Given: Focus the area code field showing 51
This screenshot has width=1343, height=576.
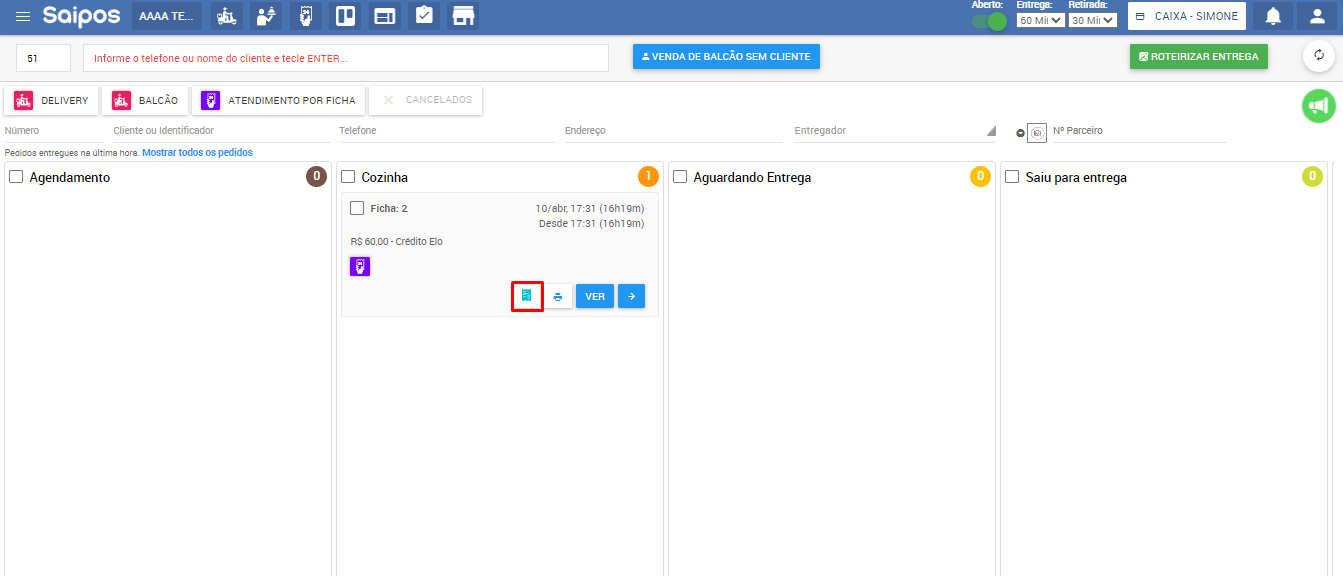Looking at the screenshot, I should click(44, 58).
